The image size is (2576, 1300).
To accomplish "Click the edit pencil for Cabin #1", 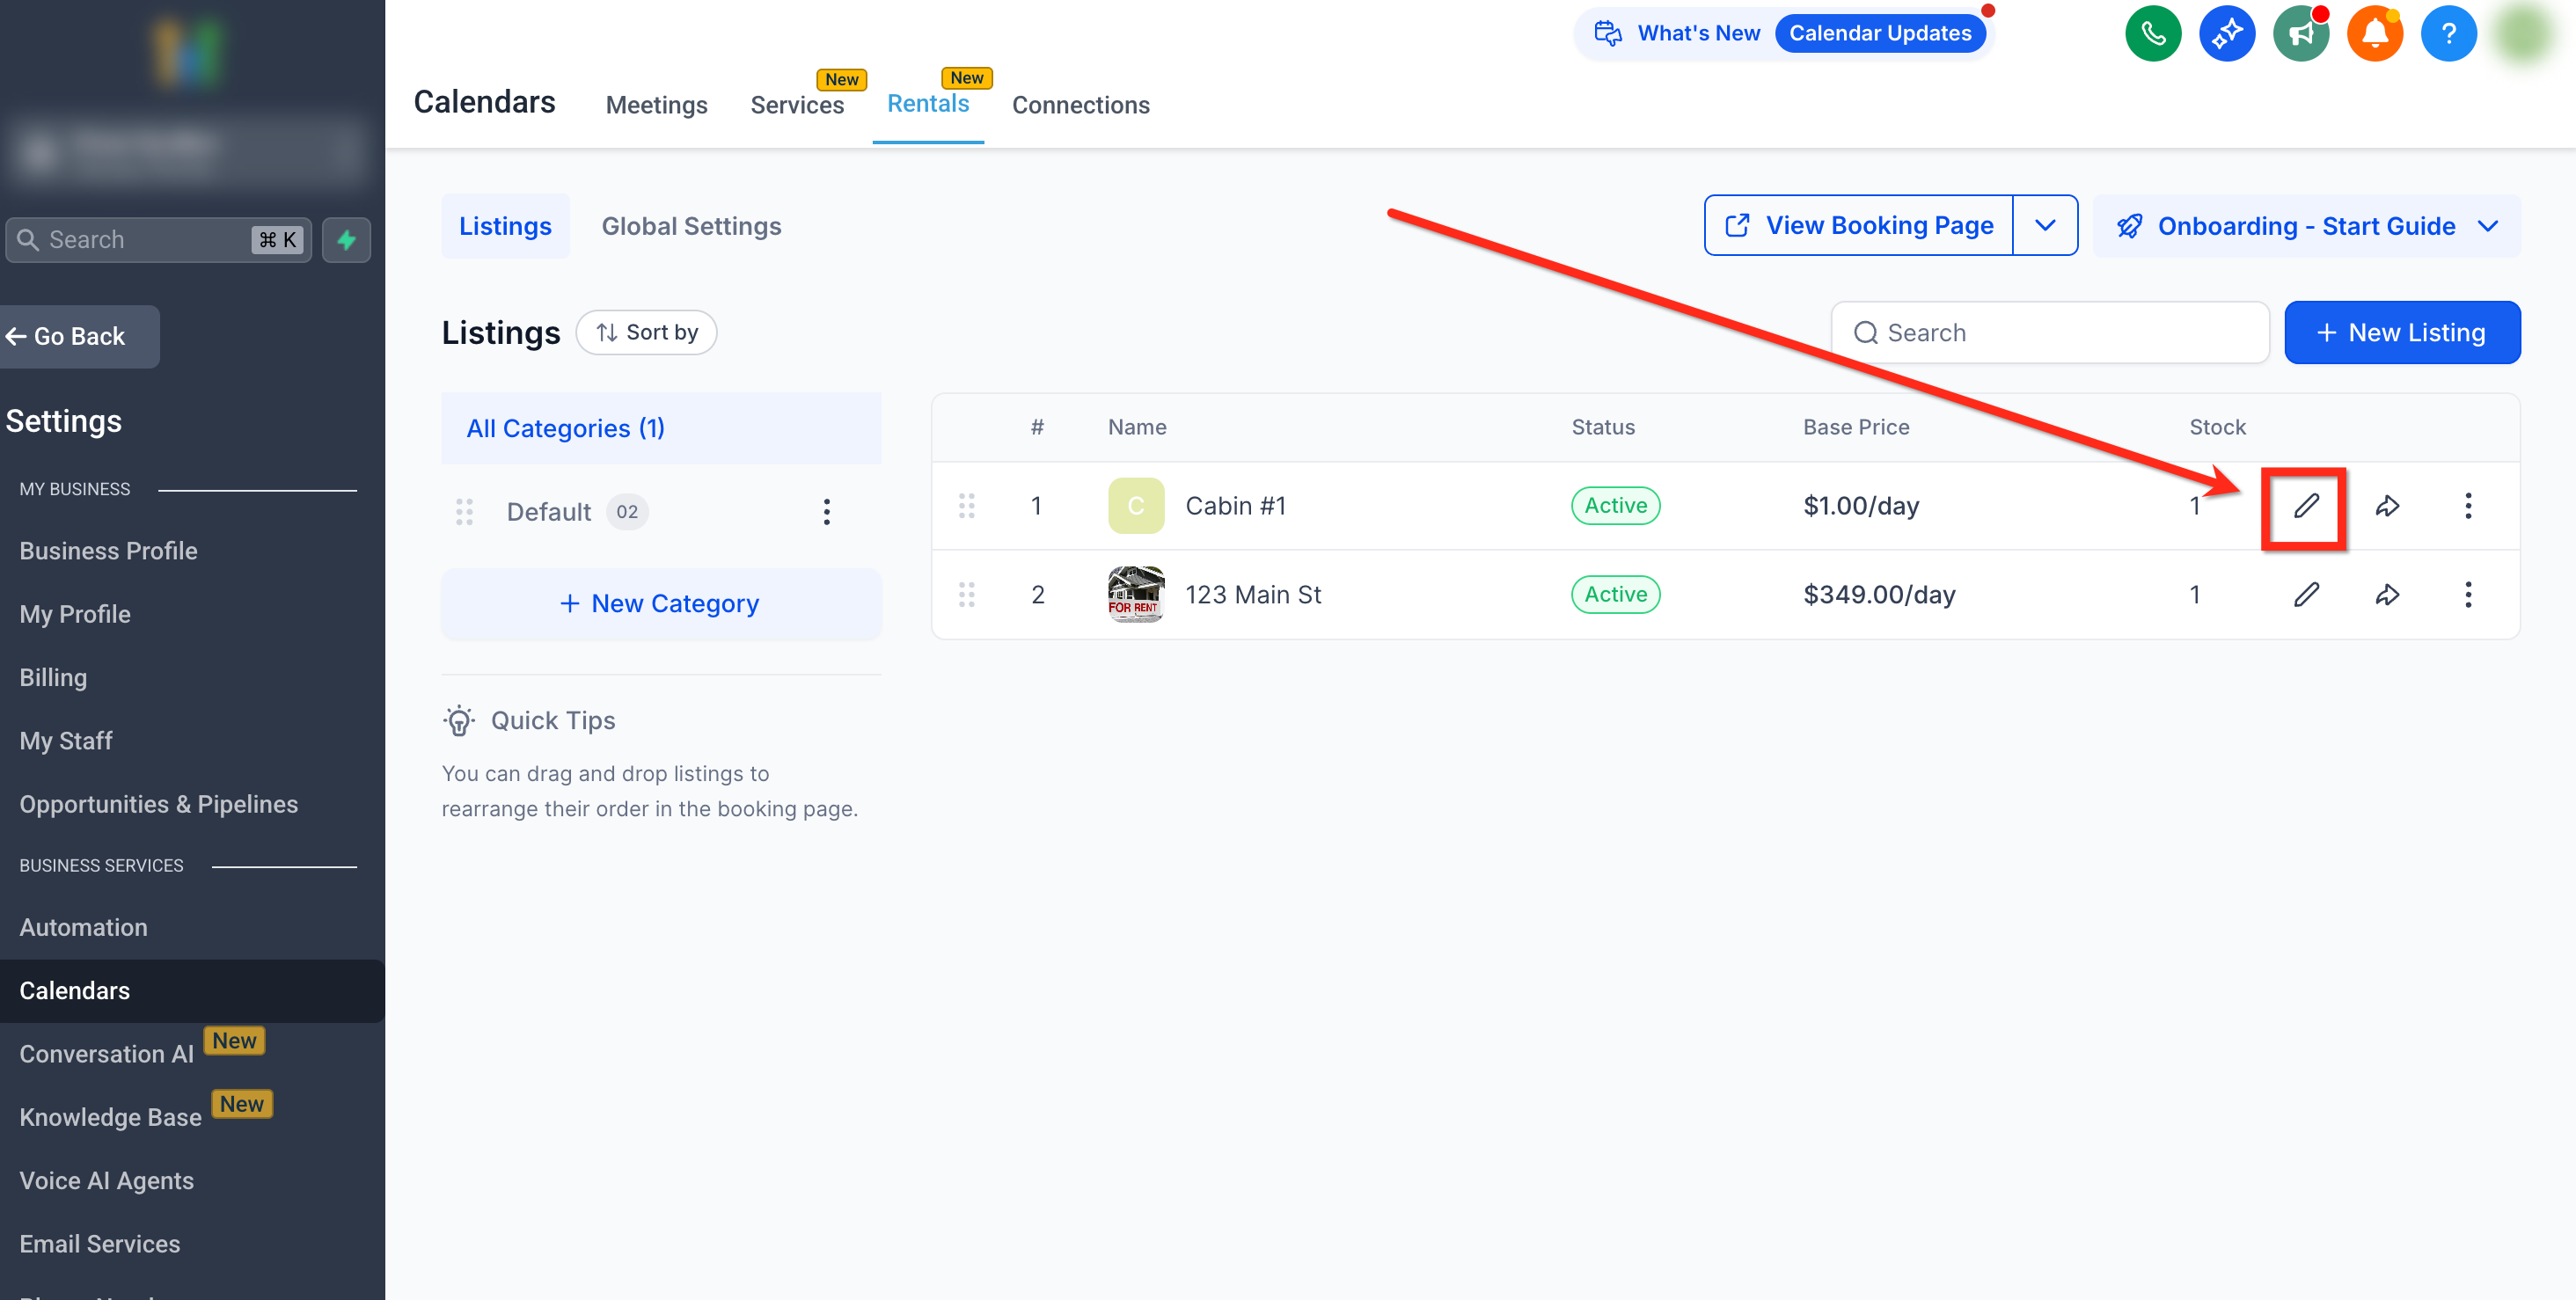I will point(2305,506).
